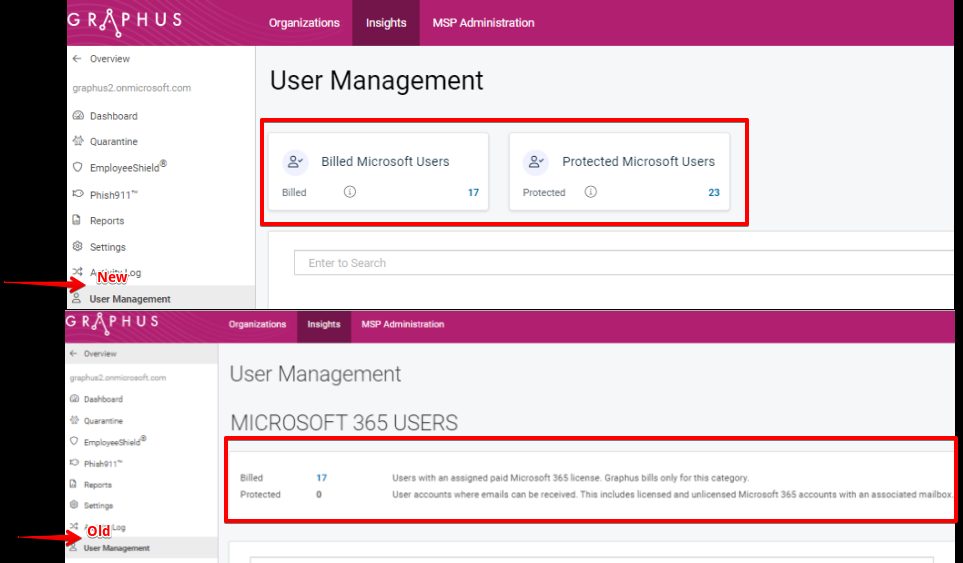
Task: Go to Quarantine in the upper sidebar
Action: (114, 141)
